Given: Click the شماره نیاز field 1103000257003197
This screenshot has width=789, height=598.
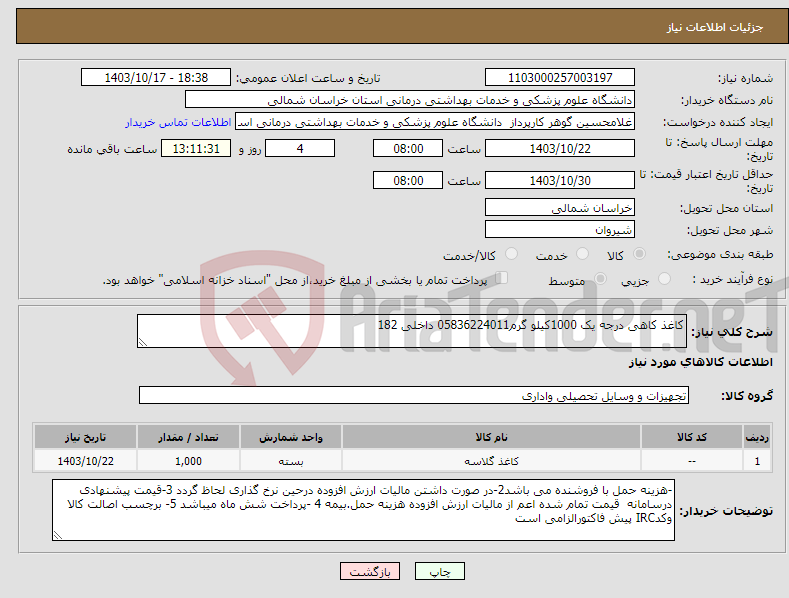Looking at the screenshot, I should 560,78.
